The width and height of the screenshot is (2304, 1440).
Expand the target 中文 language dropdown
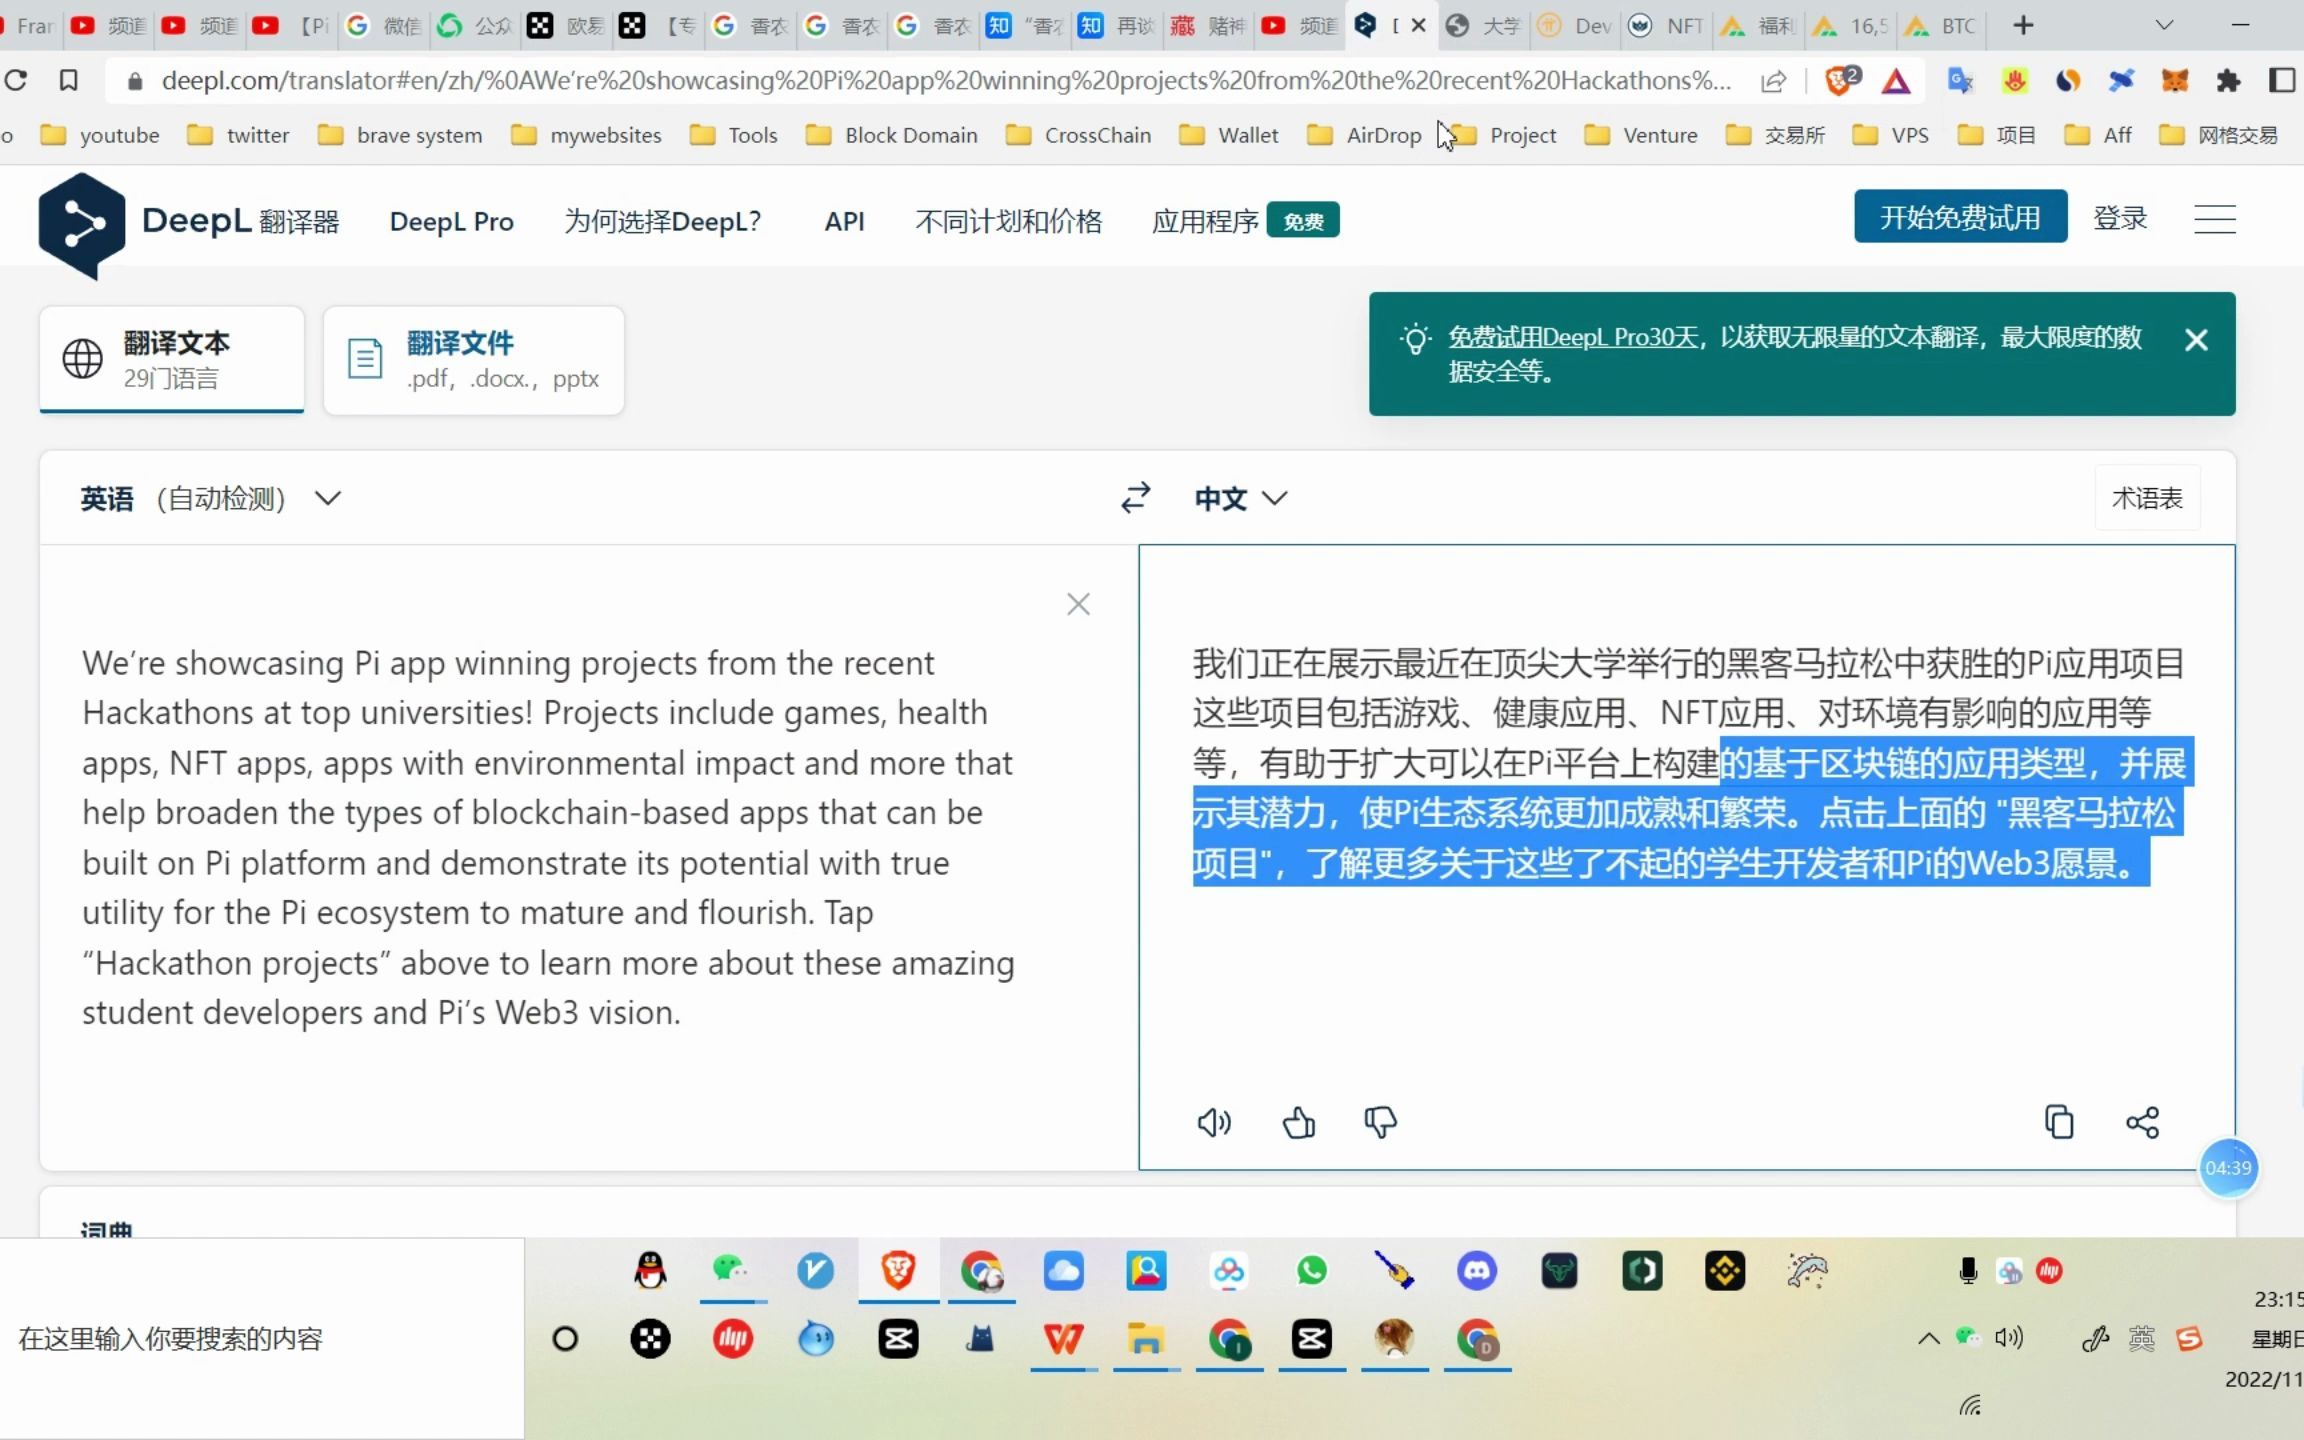(1242, 498)
